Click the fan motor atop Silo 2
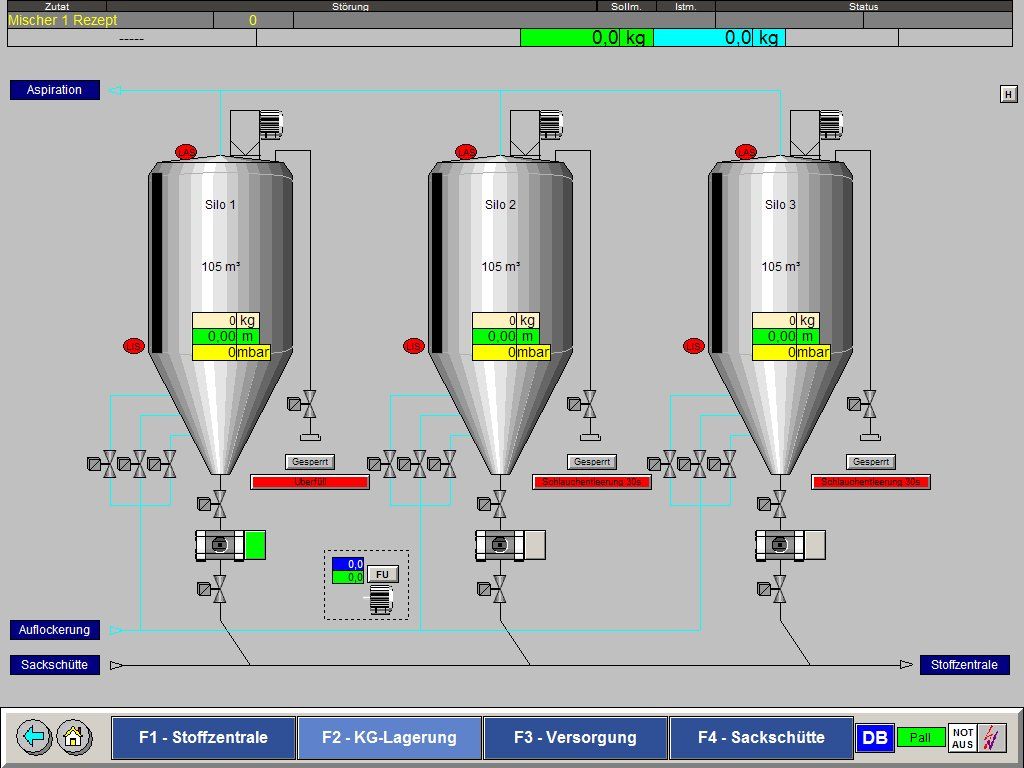This screenshot has height=768, width=1024. (x=550, y=124)
